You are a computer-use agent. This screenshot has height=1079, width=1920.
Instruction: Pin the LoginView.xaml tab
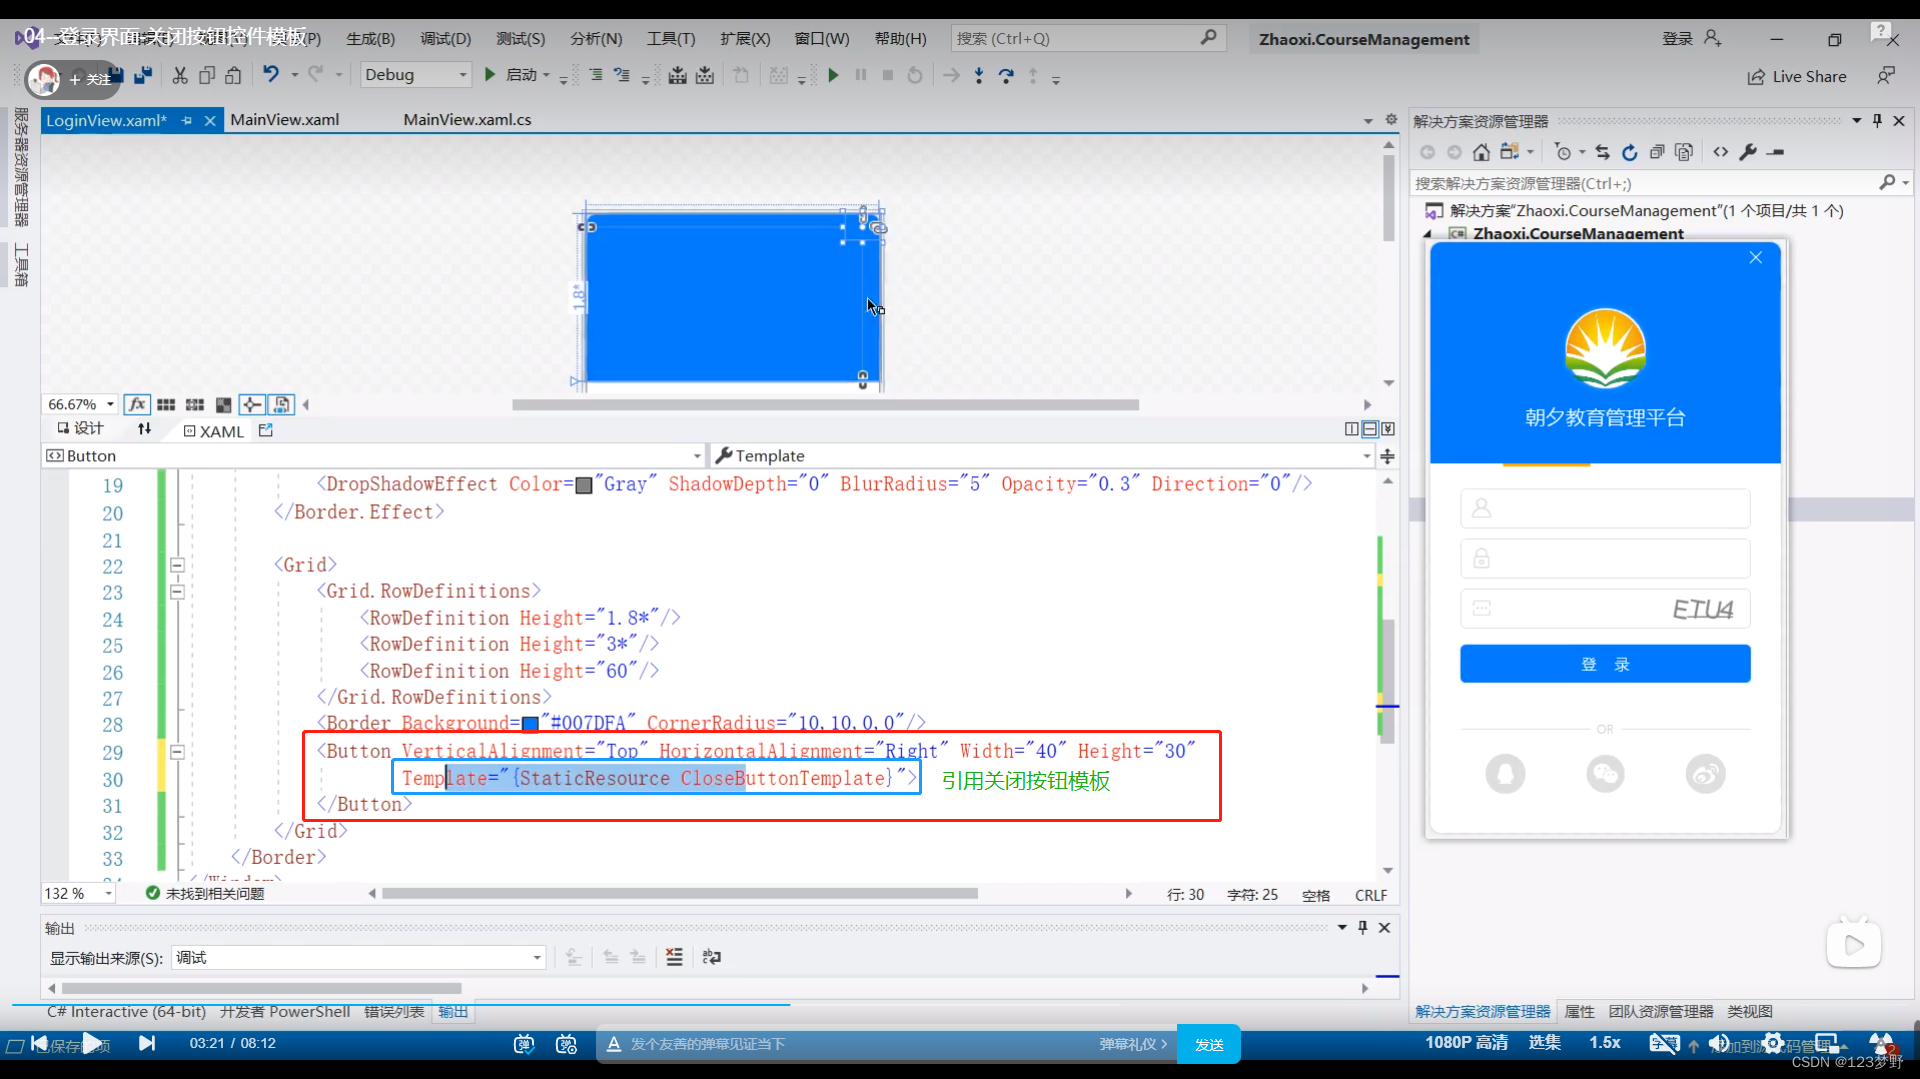click(x=187, y=120)
